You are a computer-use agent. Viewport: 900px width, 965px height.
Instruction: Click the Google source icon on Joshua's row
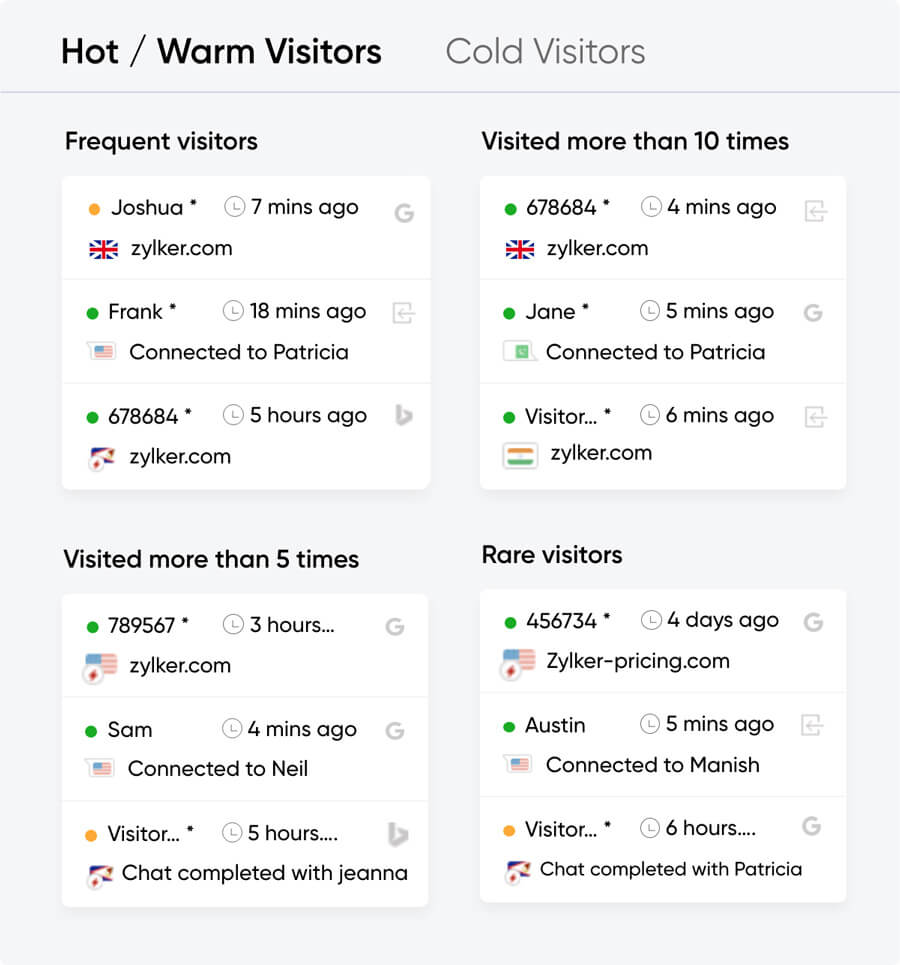[404, 212]
